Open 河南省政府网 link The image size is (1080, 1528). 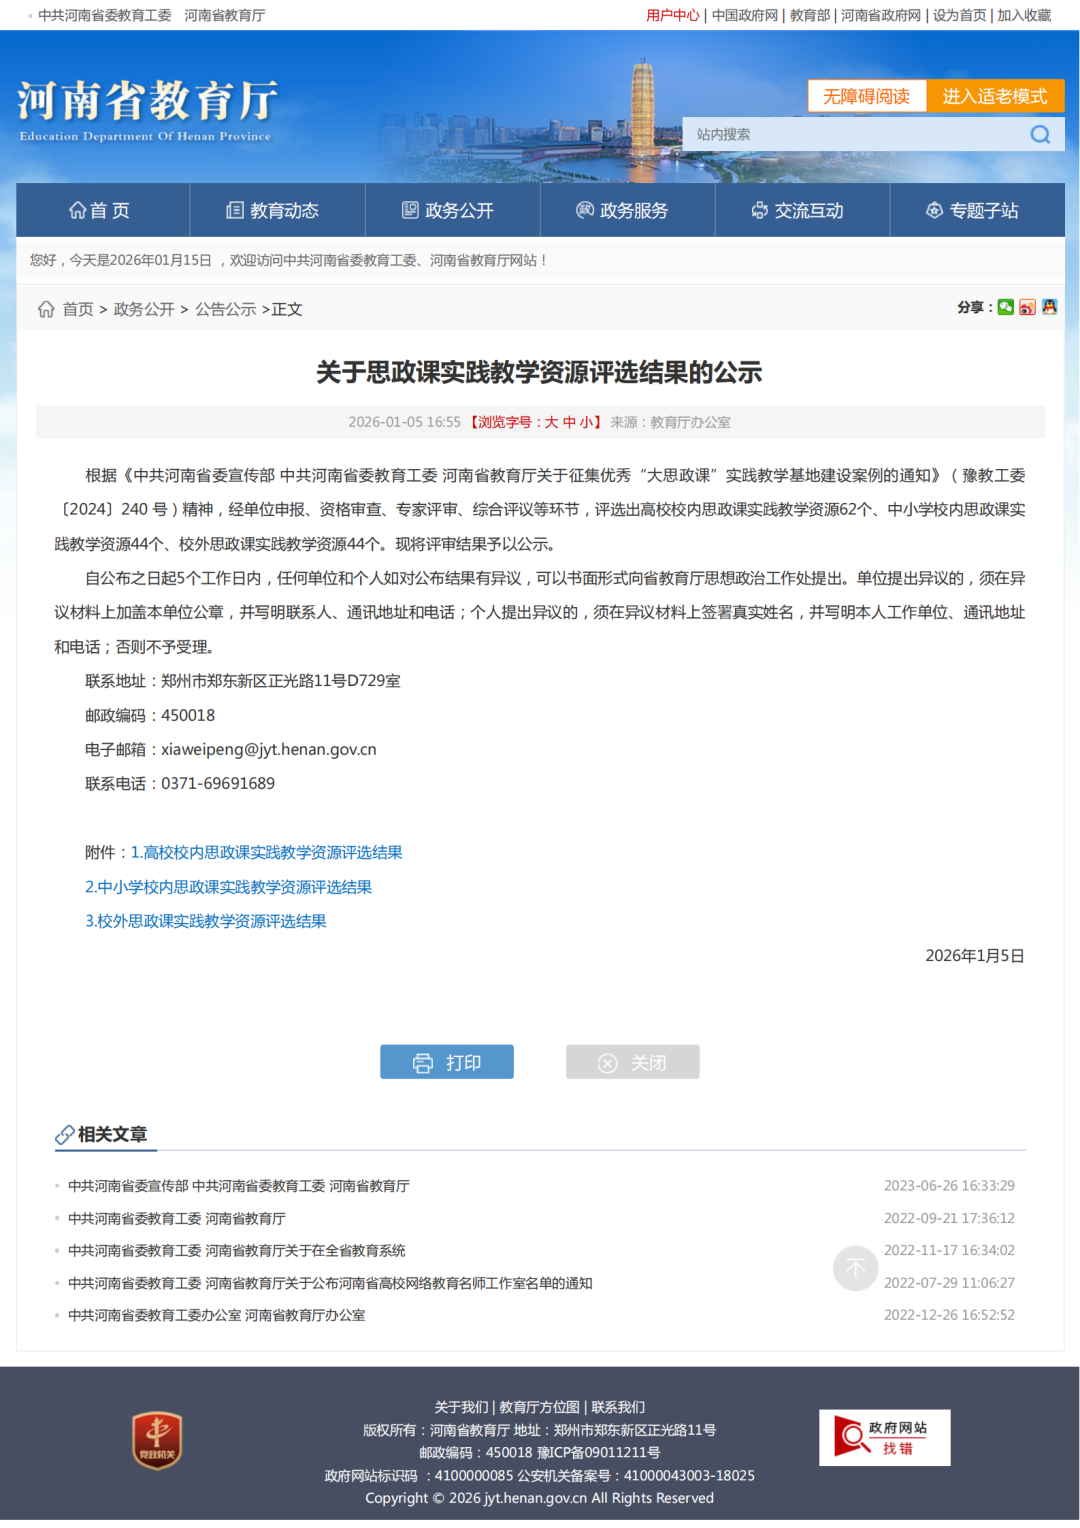[x=881, y=15]
